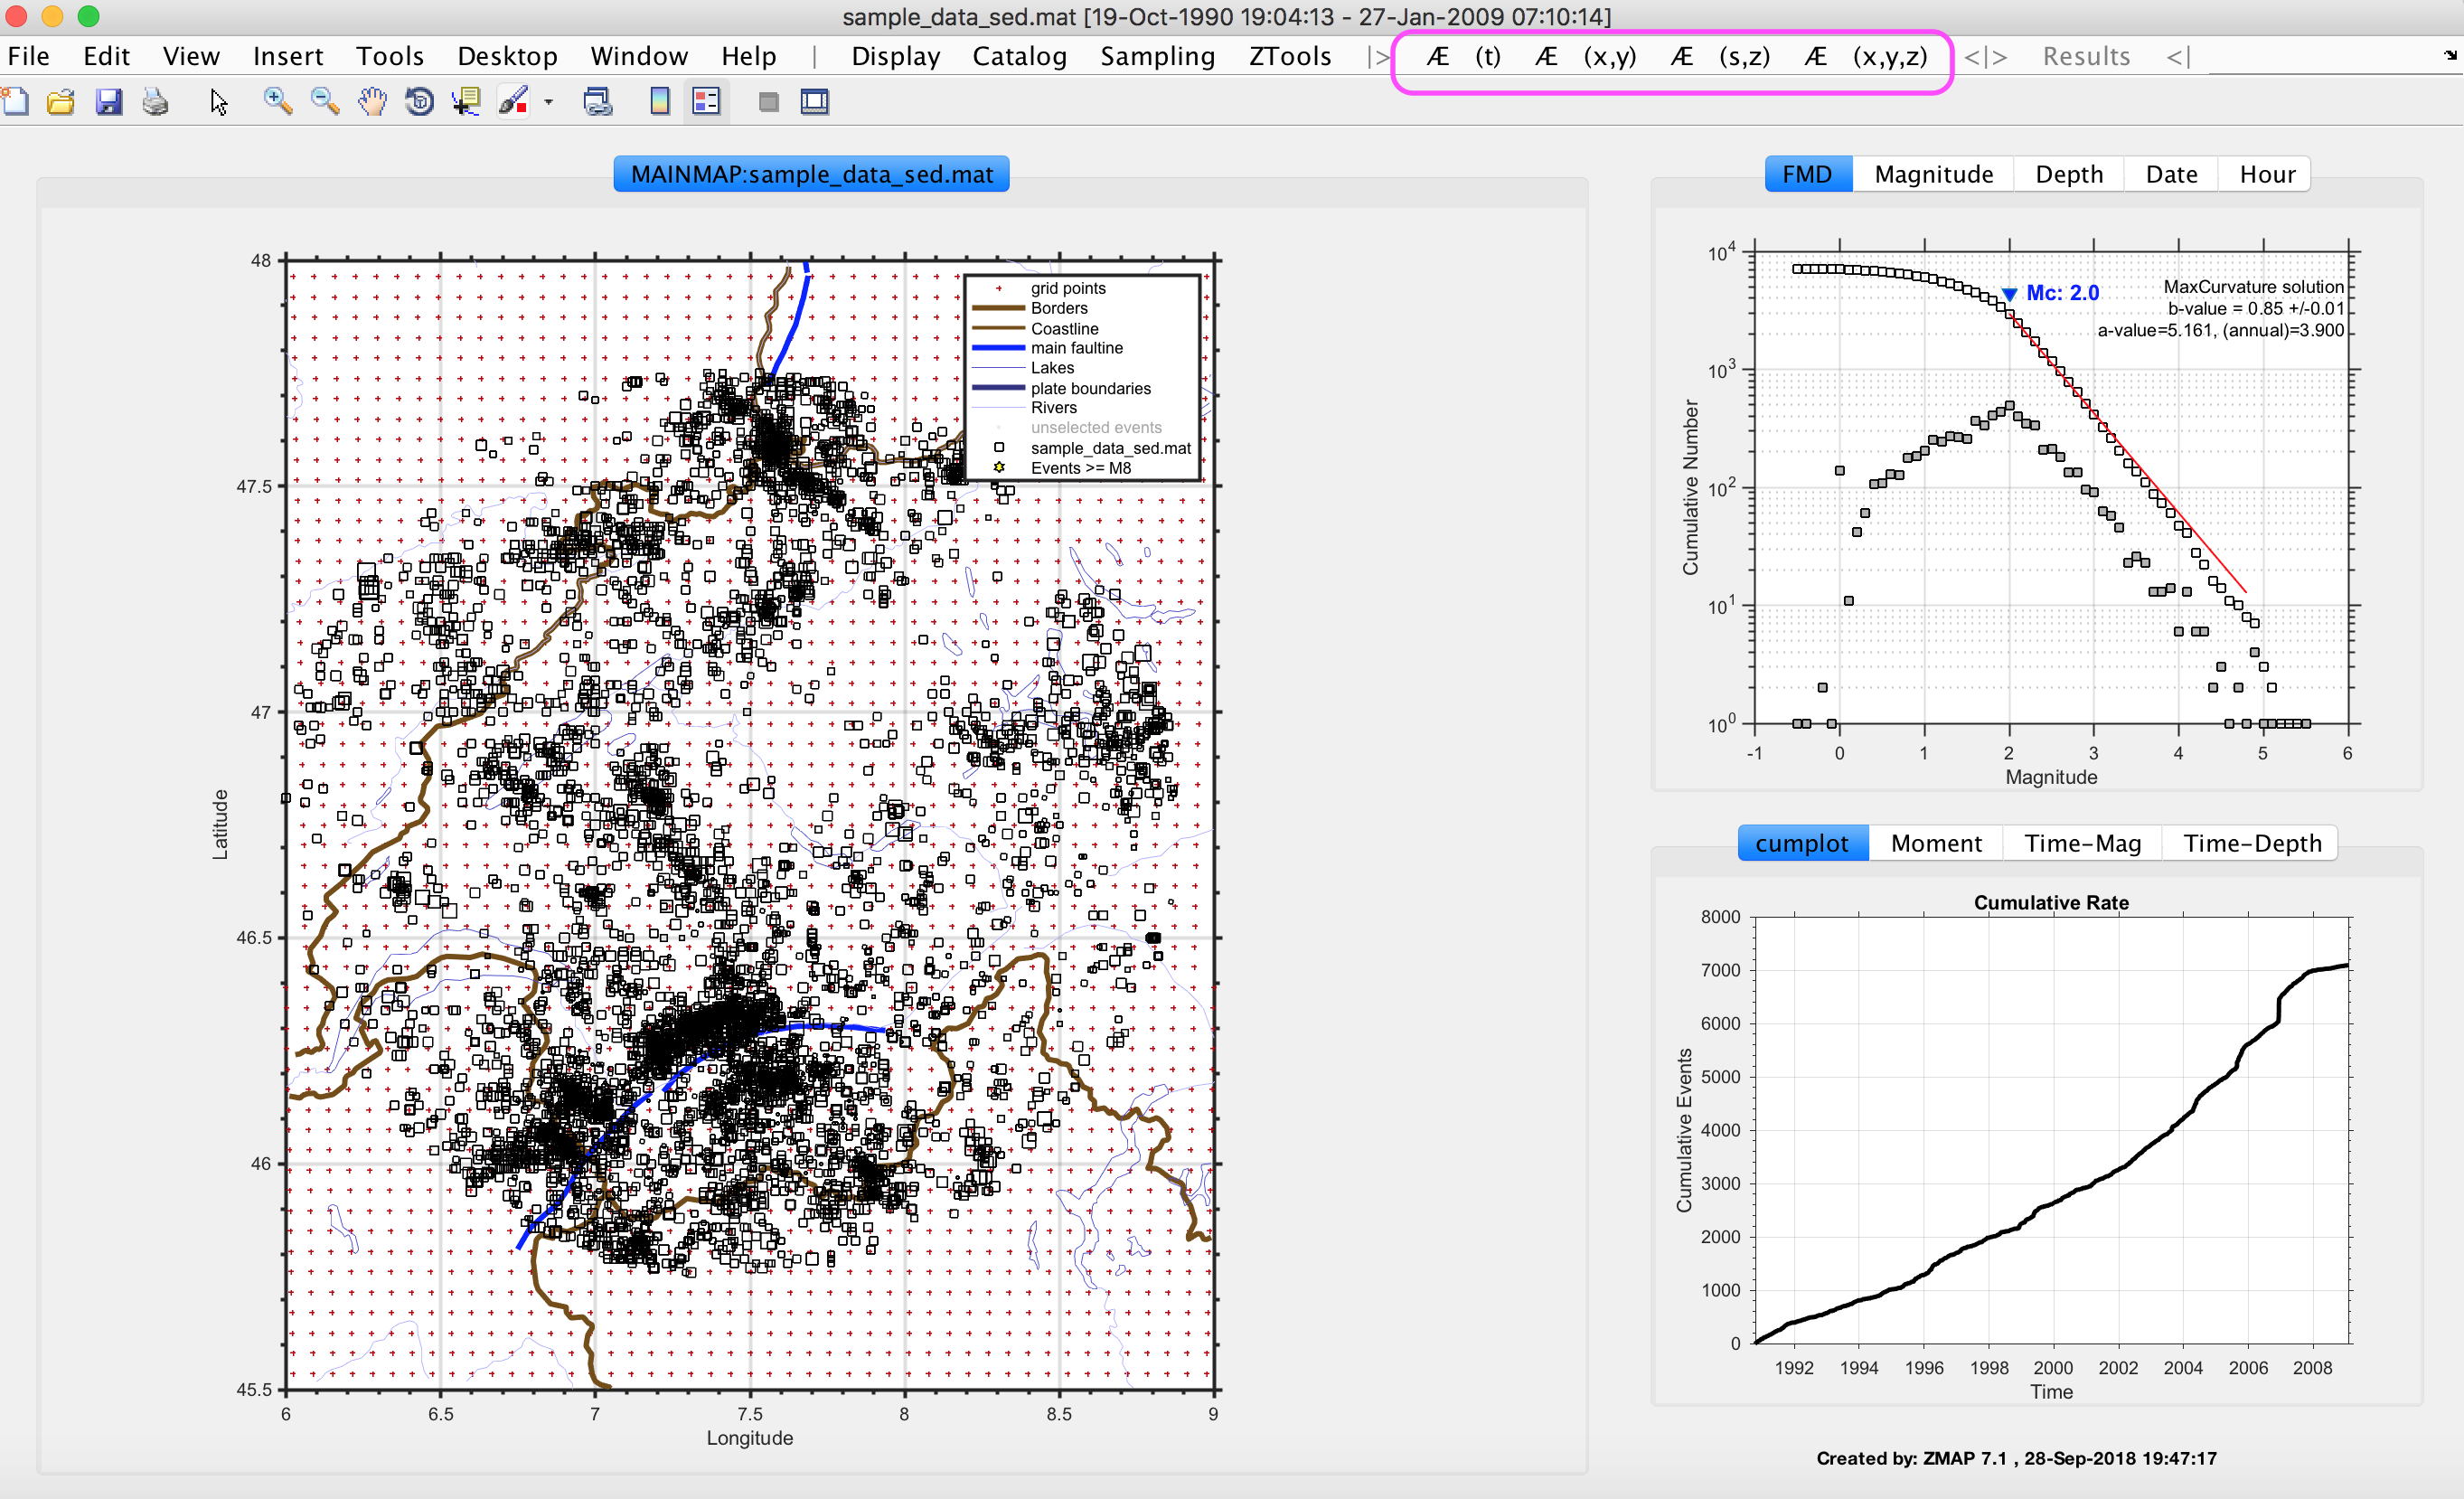
Task: Select the Zoom Out tool
Action: (323, 101)
